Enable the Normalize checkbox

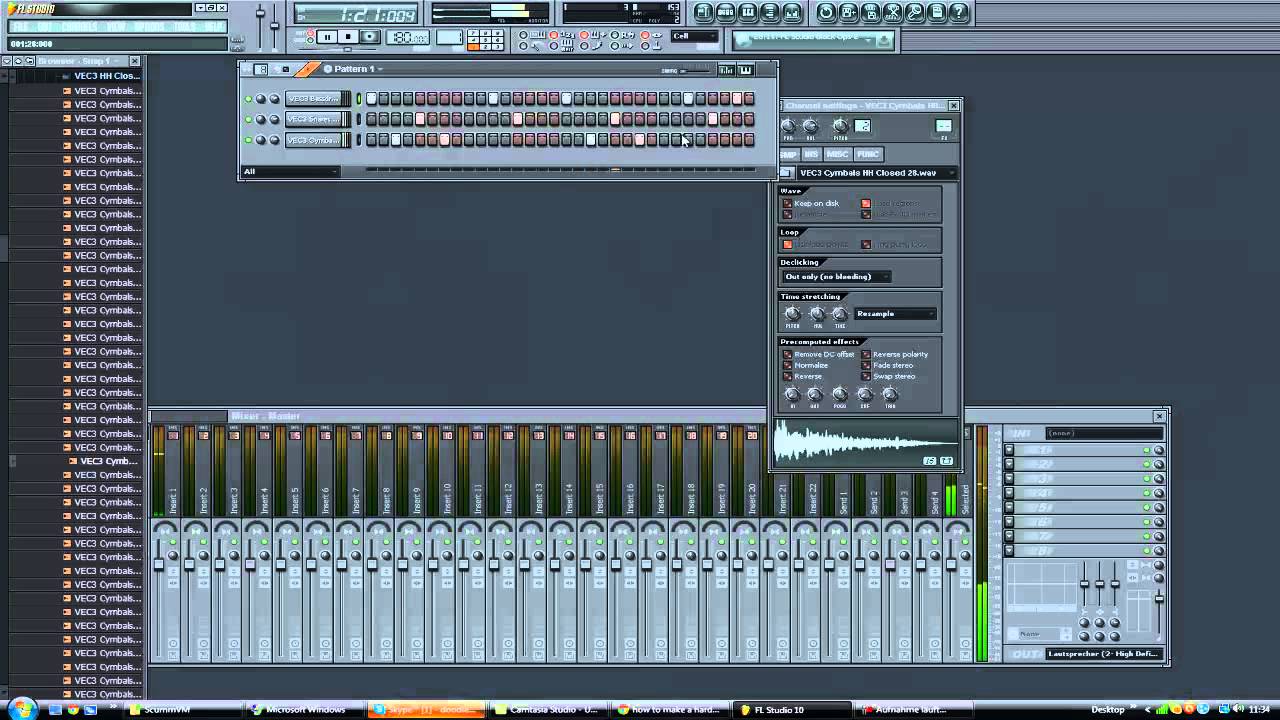[788, 365]
